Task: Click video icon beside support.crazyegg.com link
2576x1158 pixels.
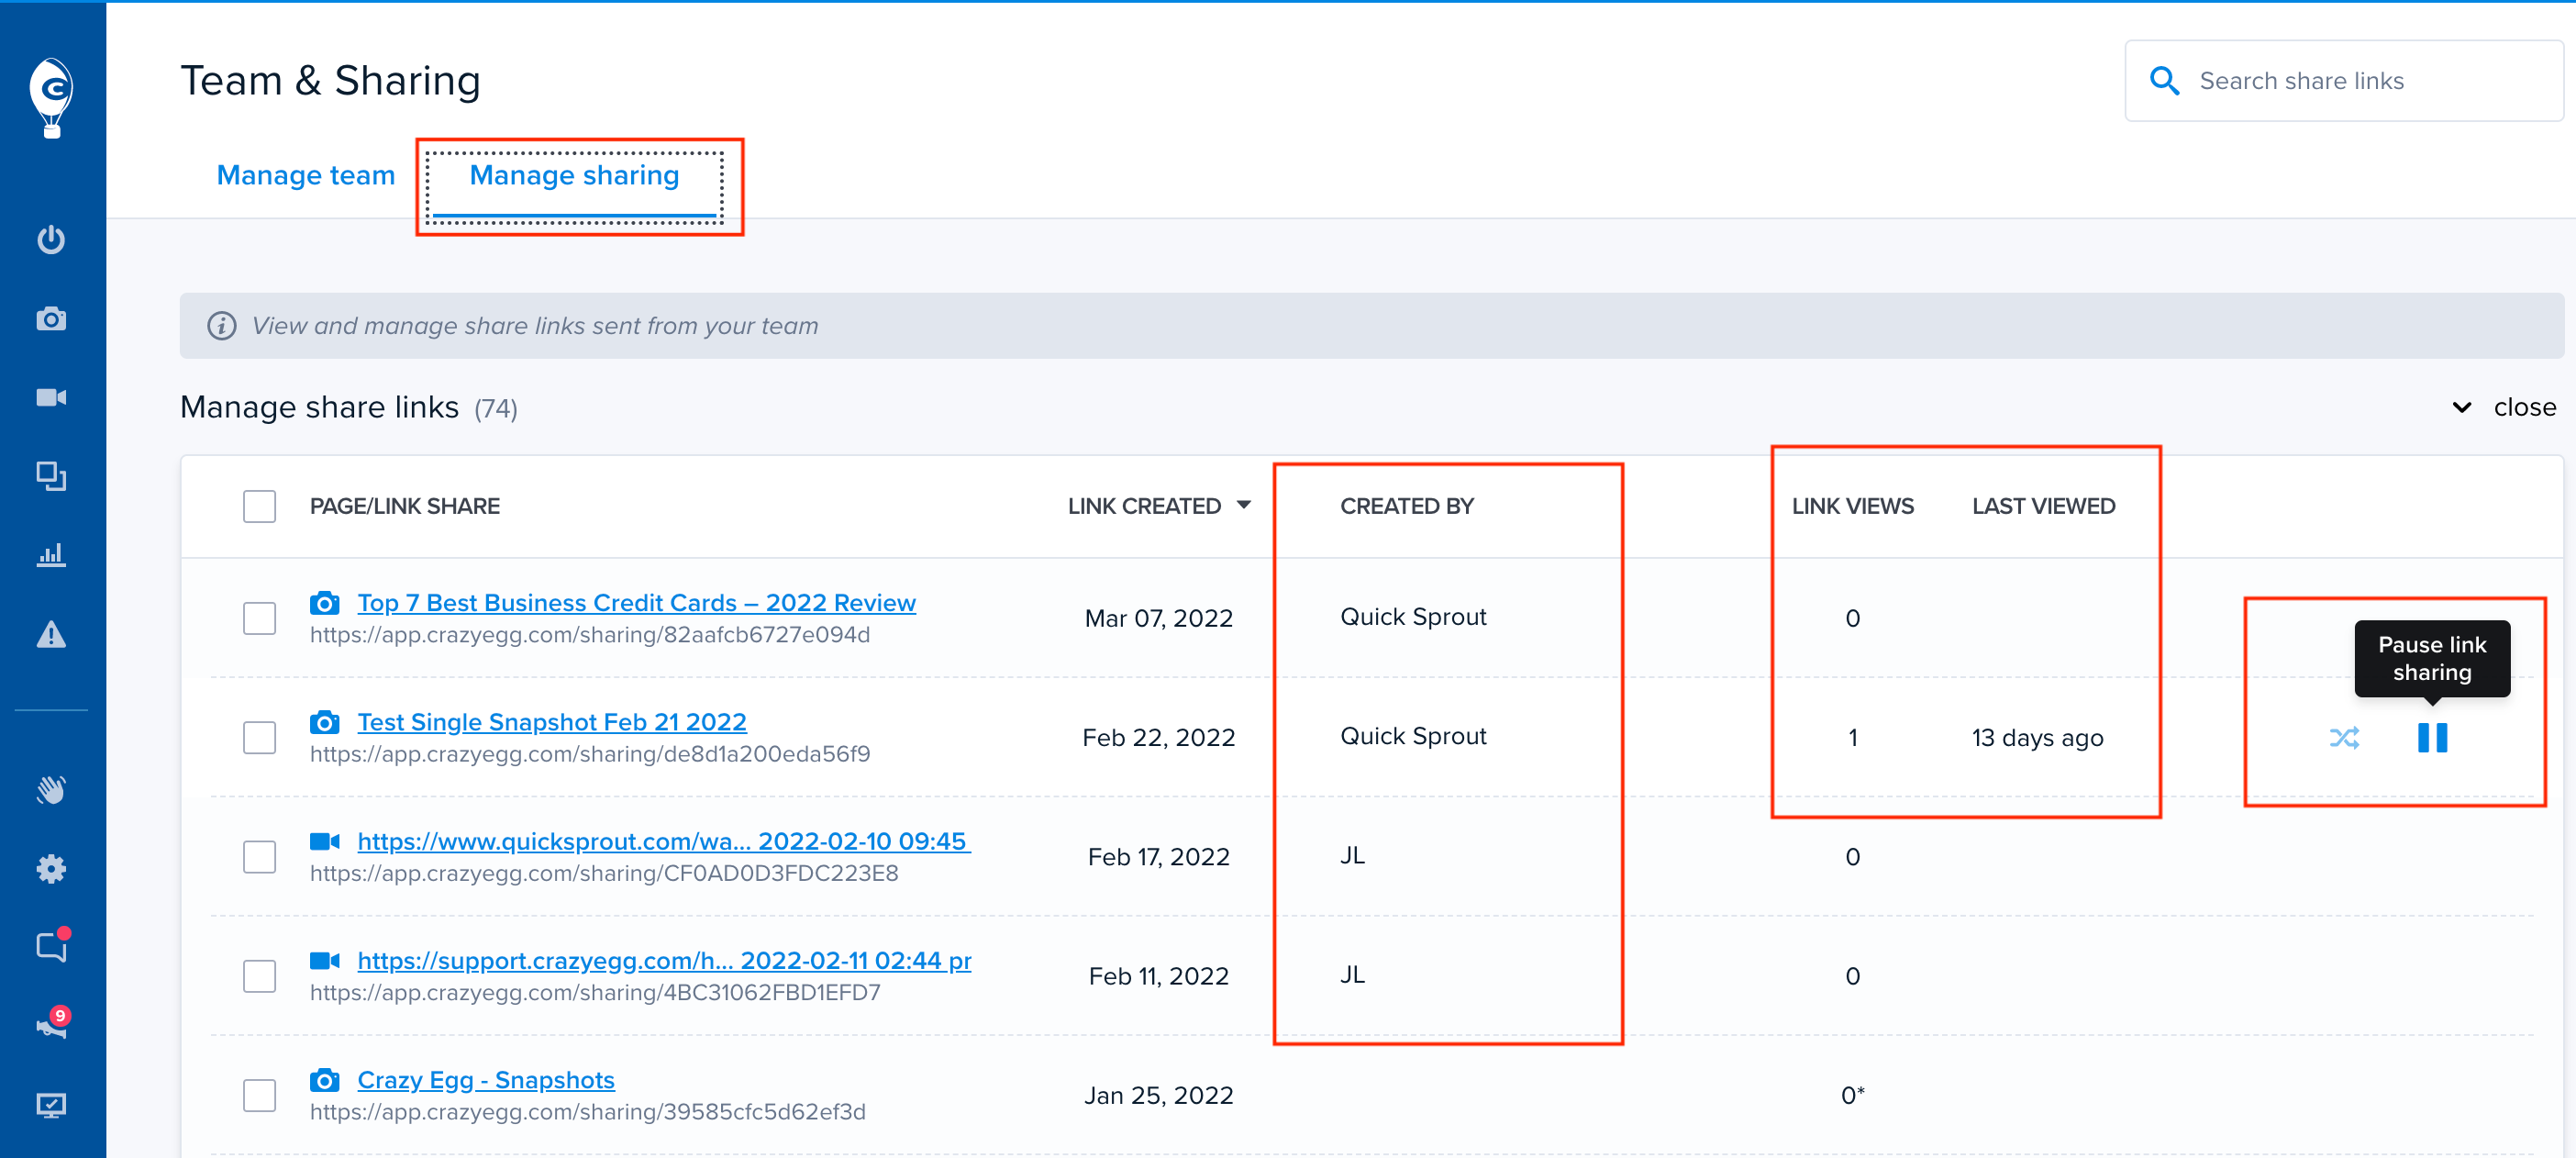Action: point(324,961)
